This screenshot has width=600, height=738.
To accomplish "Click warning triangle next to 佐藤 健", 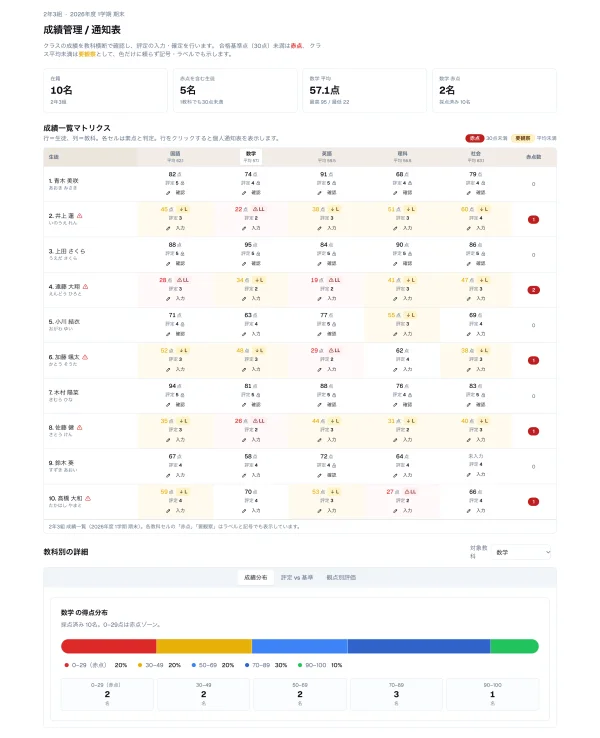I will click(x=80, y=427).
